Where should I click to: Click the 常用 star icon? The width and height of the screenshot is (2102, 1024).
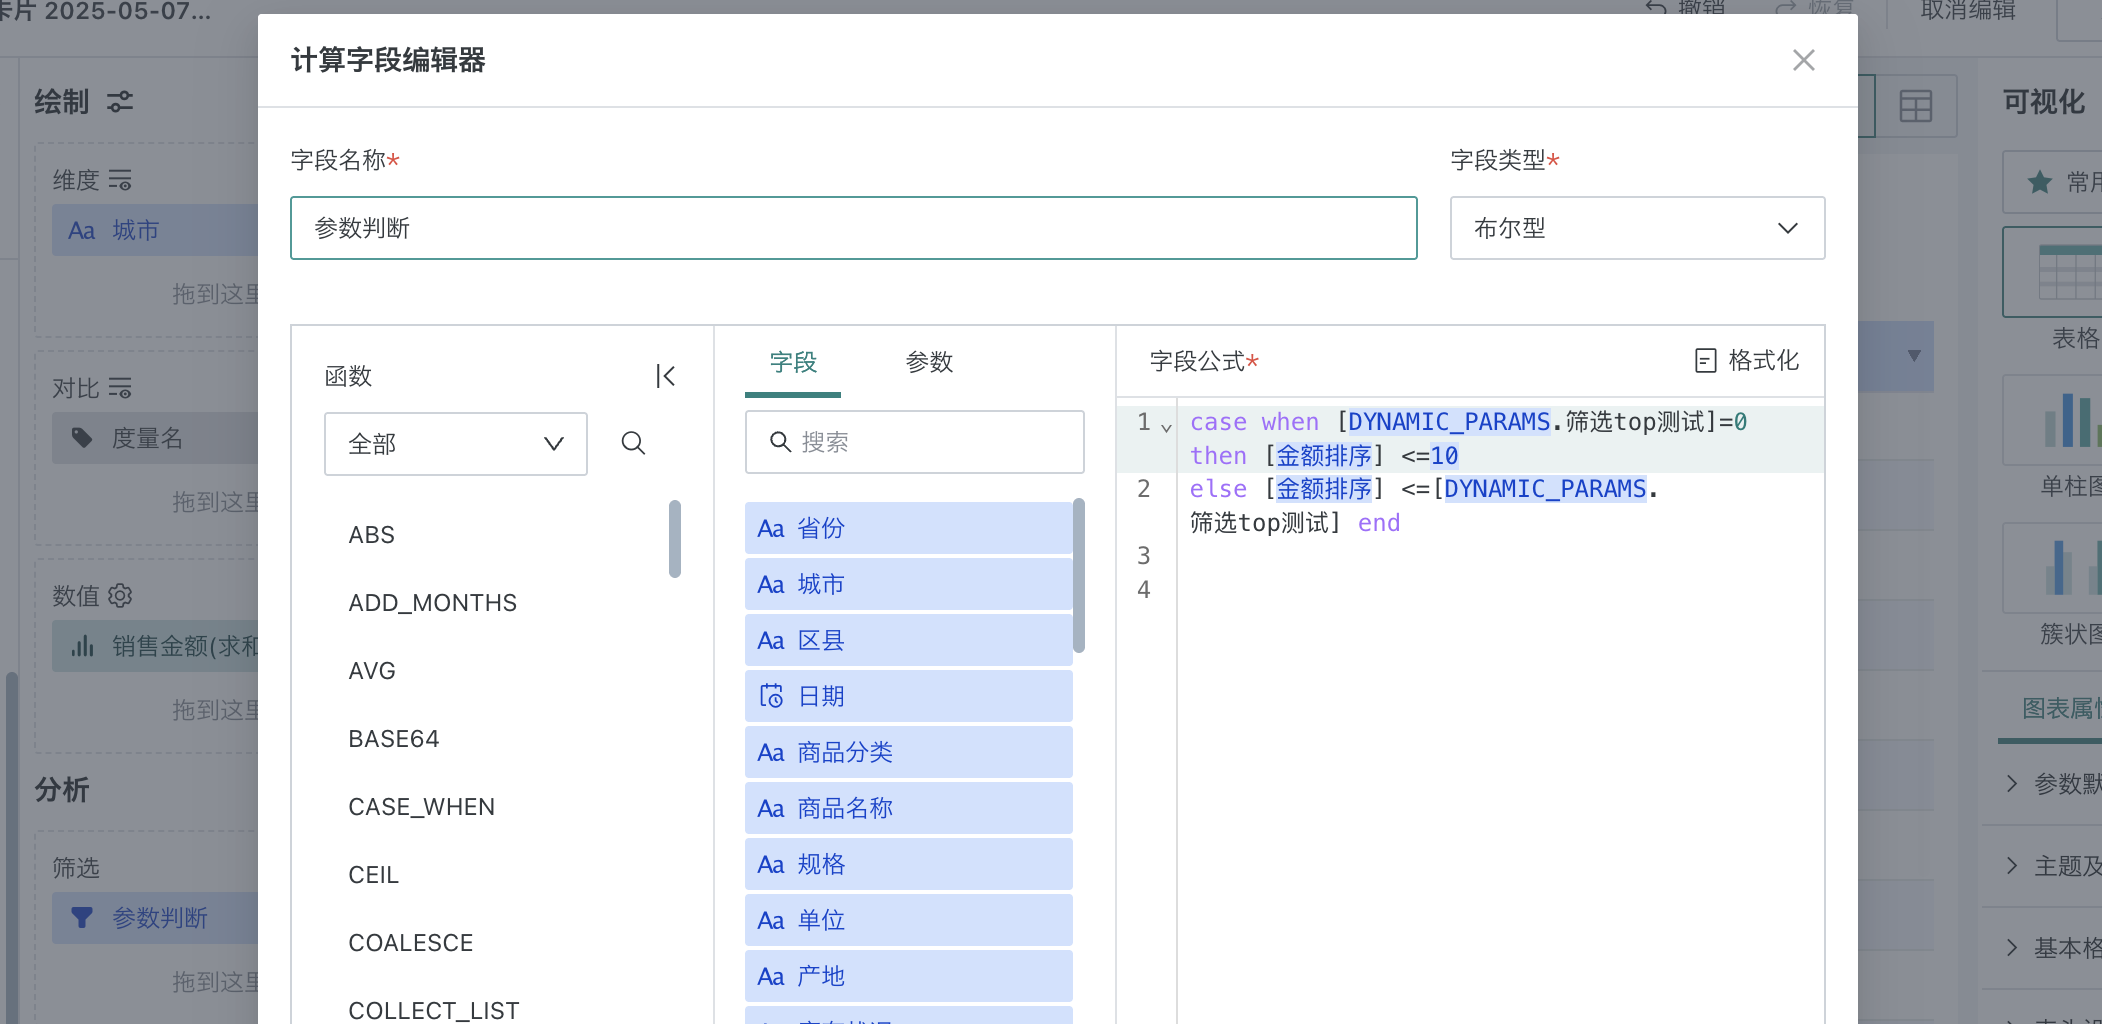[x=2040, y=182]
